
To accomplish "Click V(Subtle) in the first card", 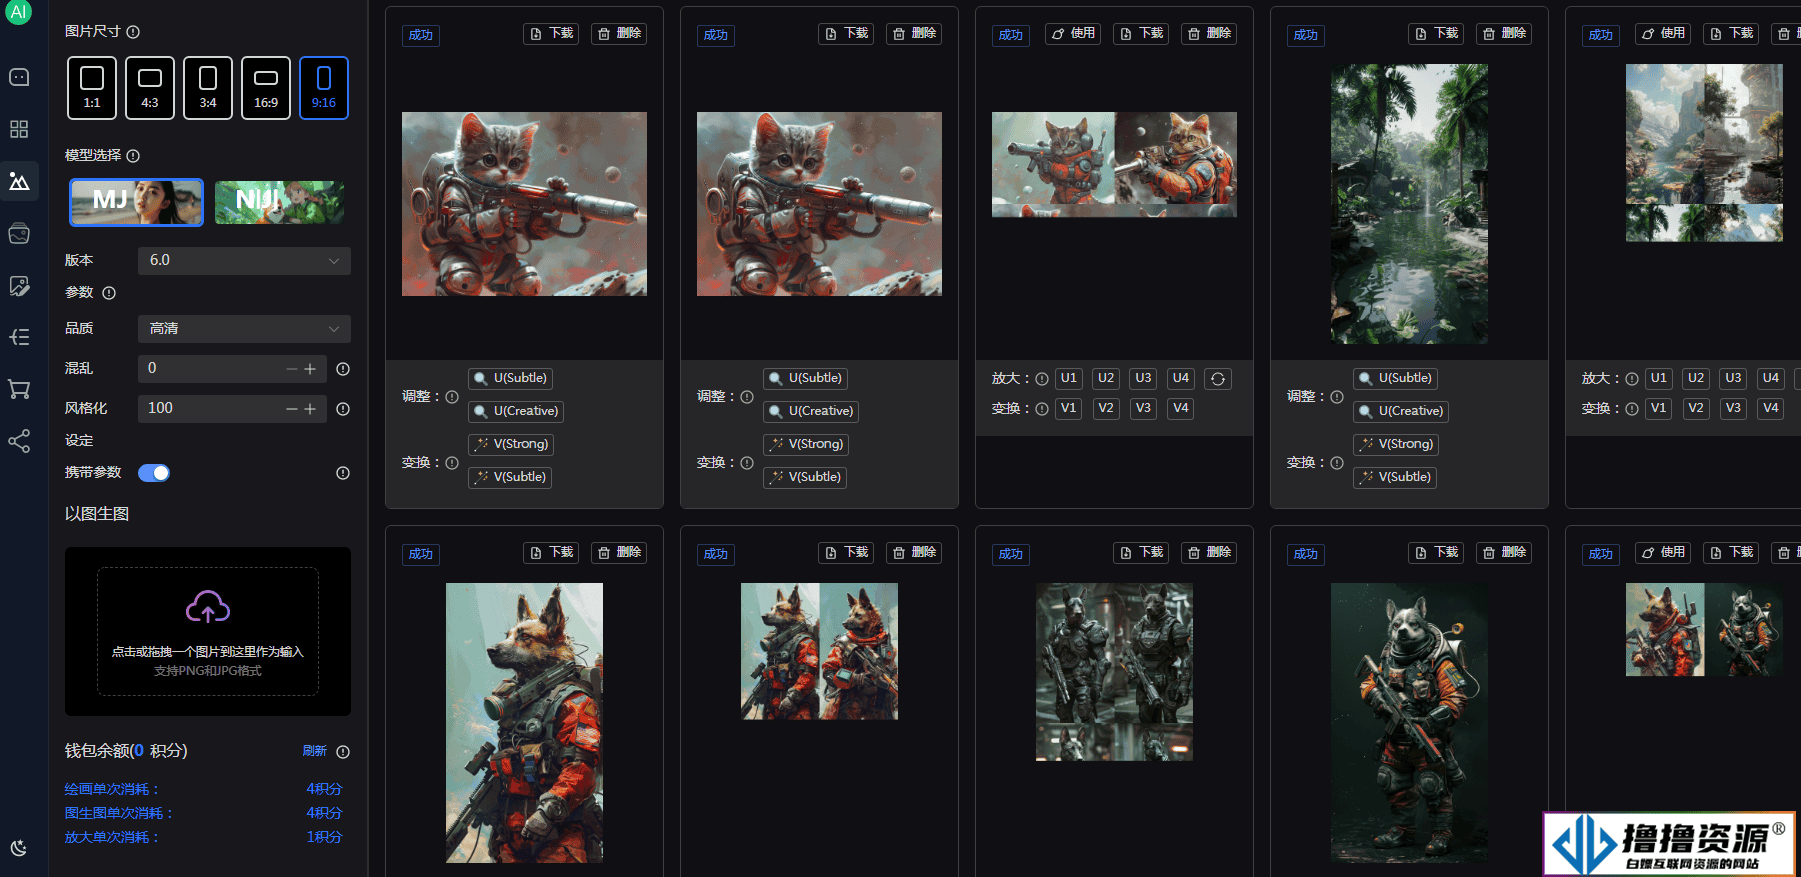I will 510,478.
